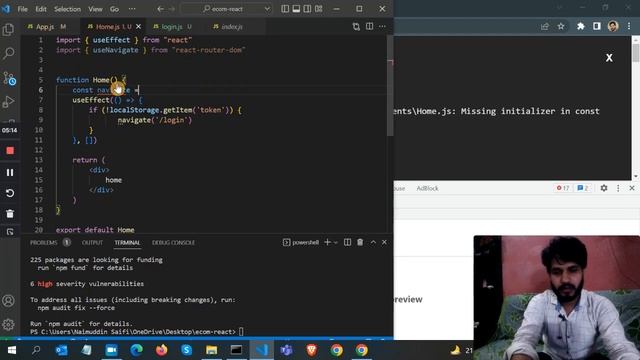Open the Selection menu

67,9
